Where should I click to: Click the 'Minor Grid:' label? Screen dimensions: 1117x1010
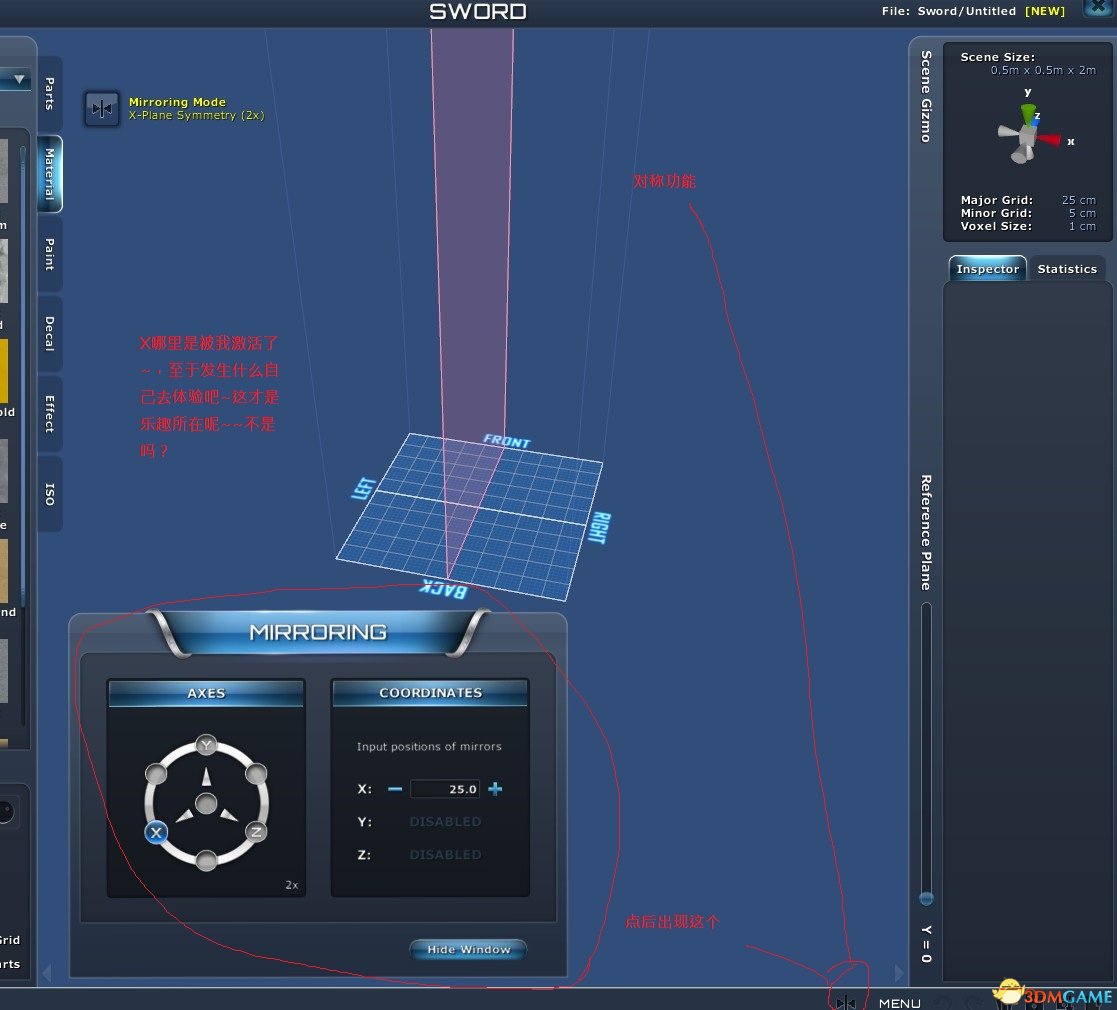[x=996, y=213]
